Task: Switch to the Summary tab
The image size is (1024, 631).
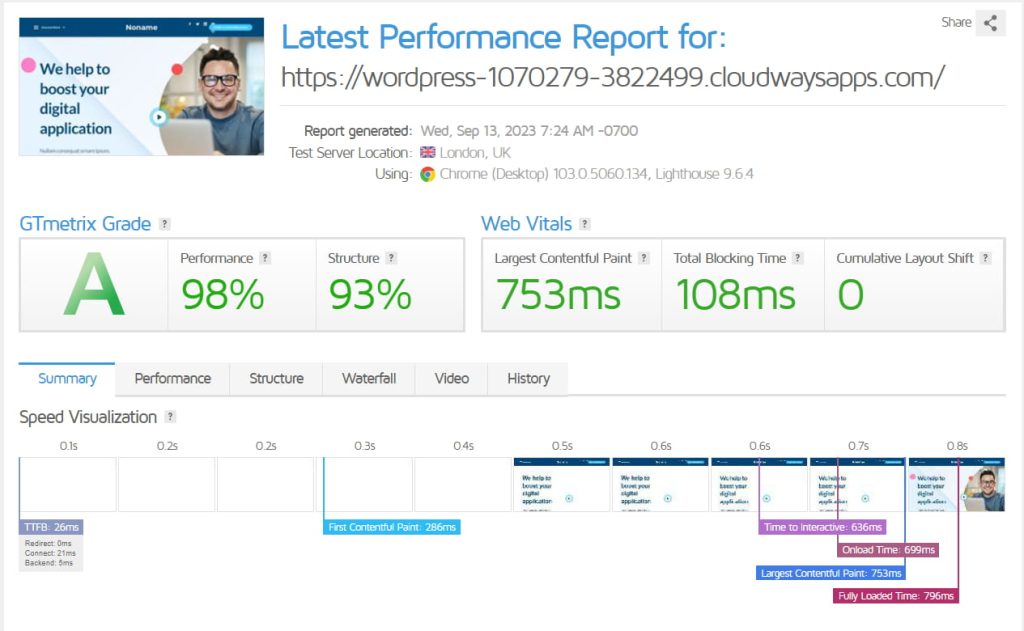Action: tap(67, 379)
